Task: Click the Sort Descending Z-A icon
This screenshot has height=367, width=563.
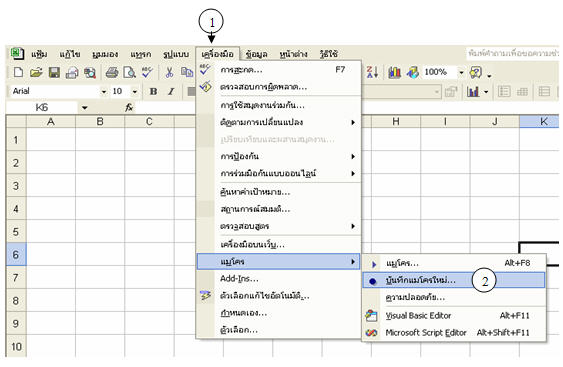Action: pos(372,73)
